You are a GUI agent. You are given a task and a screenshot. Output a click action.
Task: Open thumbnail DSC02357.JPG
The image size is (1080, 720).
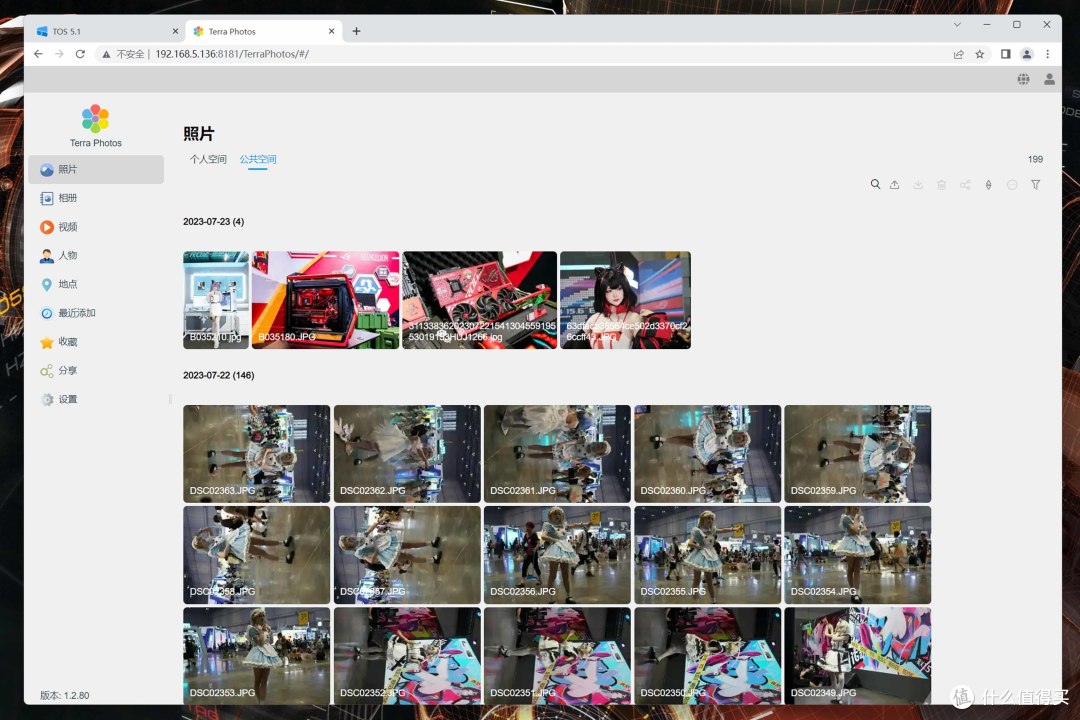coord(407,555)
